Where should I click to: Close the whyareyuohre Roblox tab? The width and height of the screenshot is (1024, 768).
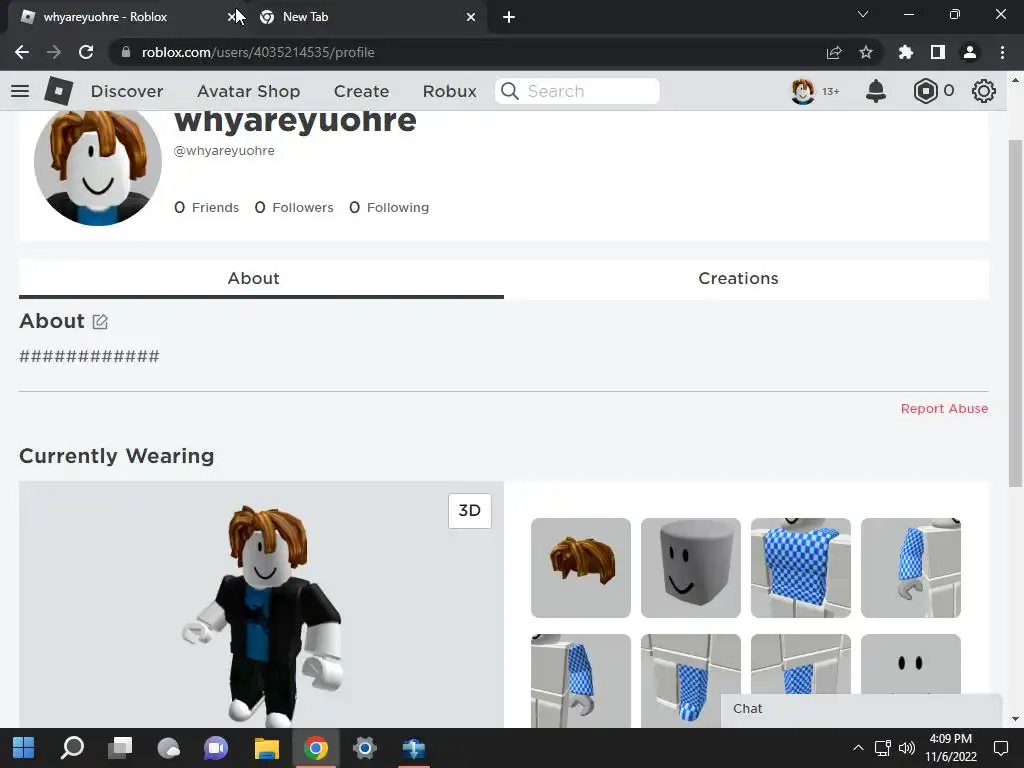[231, 17]
